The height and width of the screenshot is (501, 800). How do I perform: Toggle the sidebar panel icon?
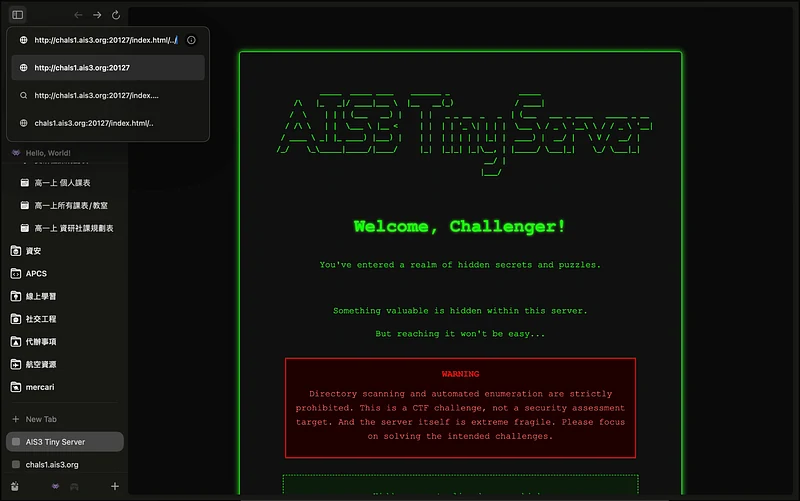18,15
